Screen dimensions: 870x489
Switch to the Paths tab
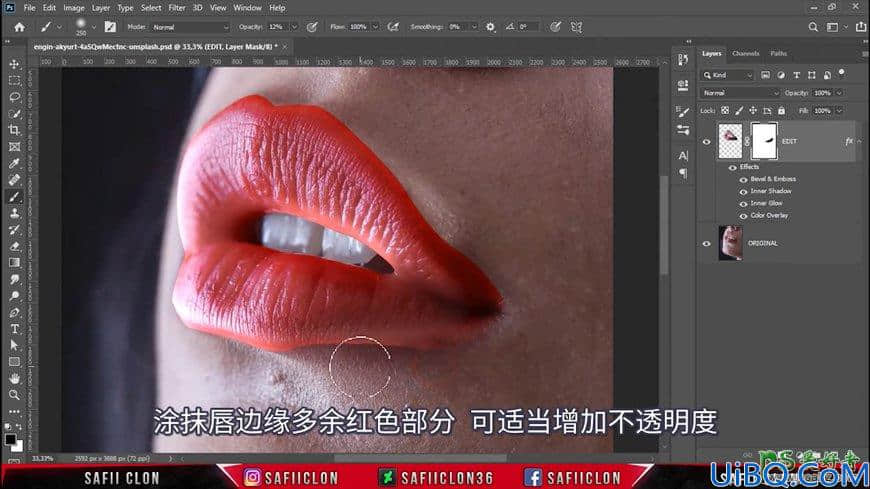pyautogui.click(x=778, y=53)
